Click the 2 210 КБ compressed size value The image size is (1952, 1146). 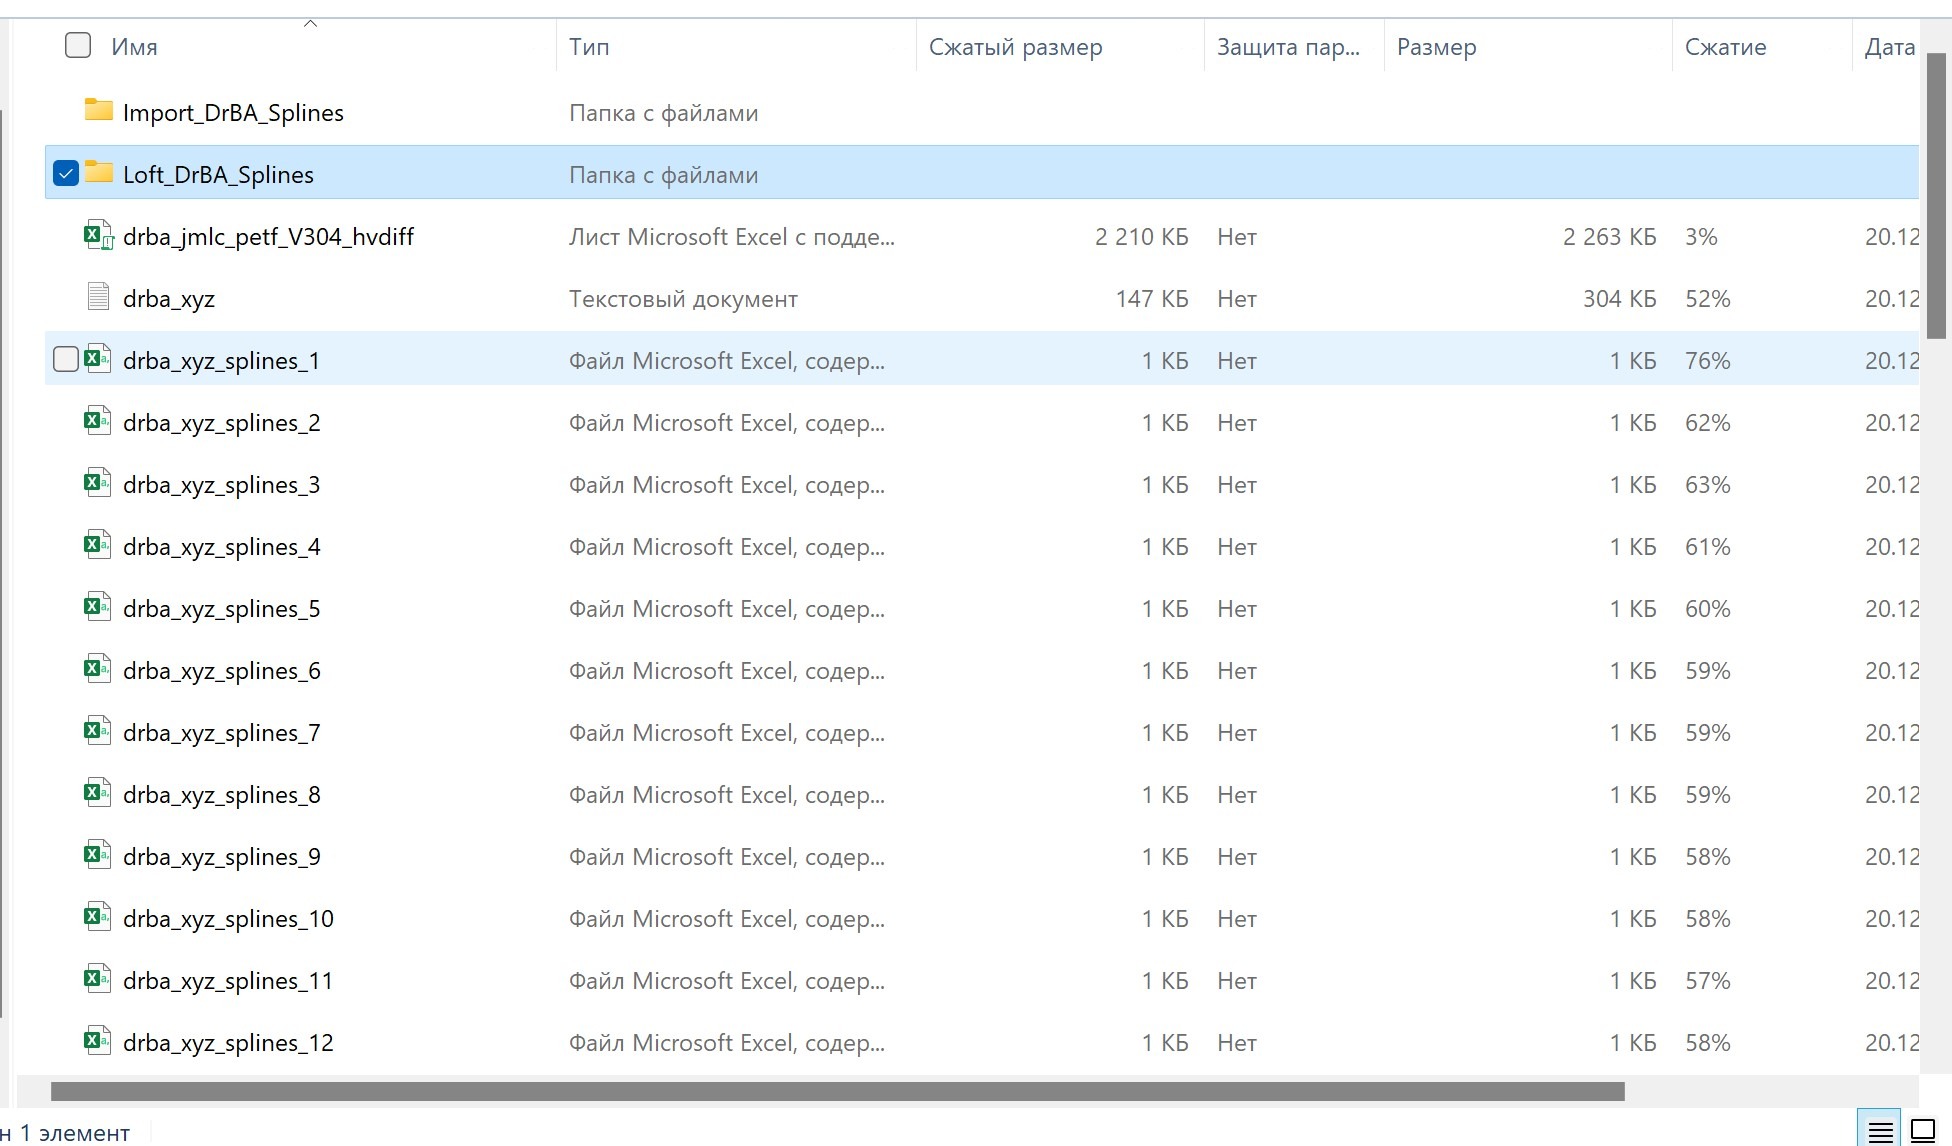pyautogui.click(x=1141, y=237)
